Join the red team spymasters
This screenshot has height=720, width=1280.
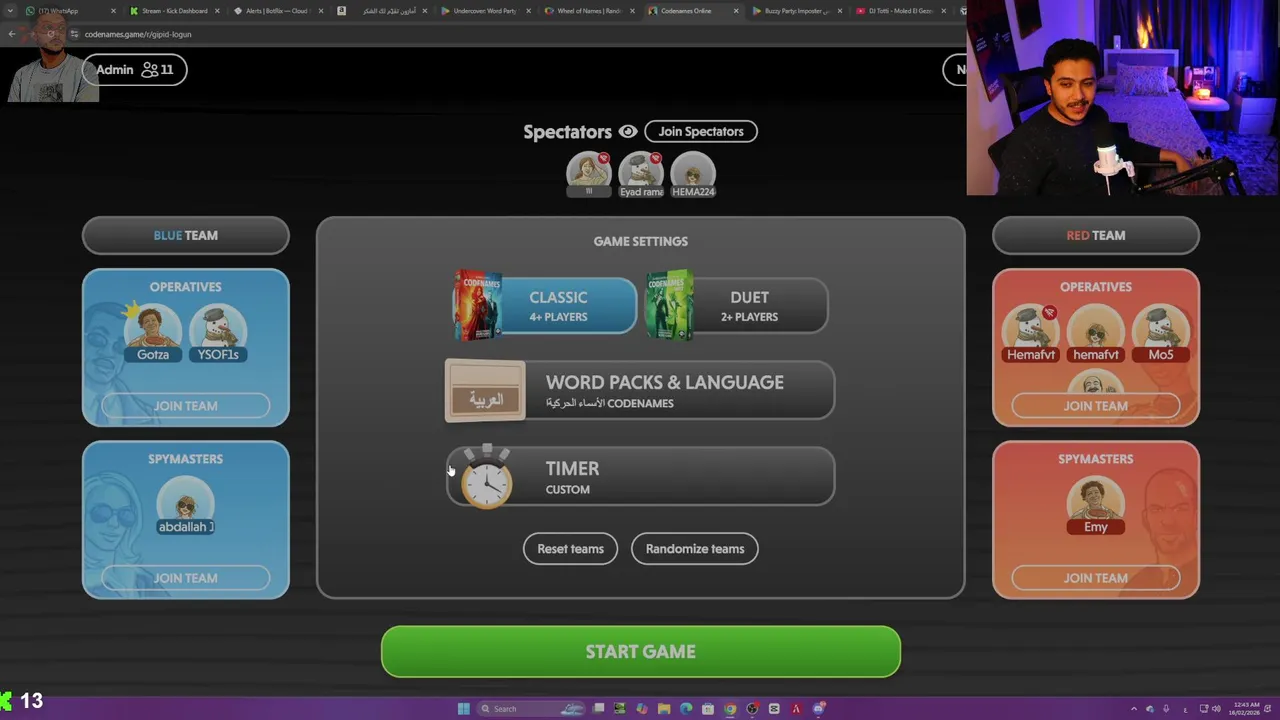(x=1096, y=578)
